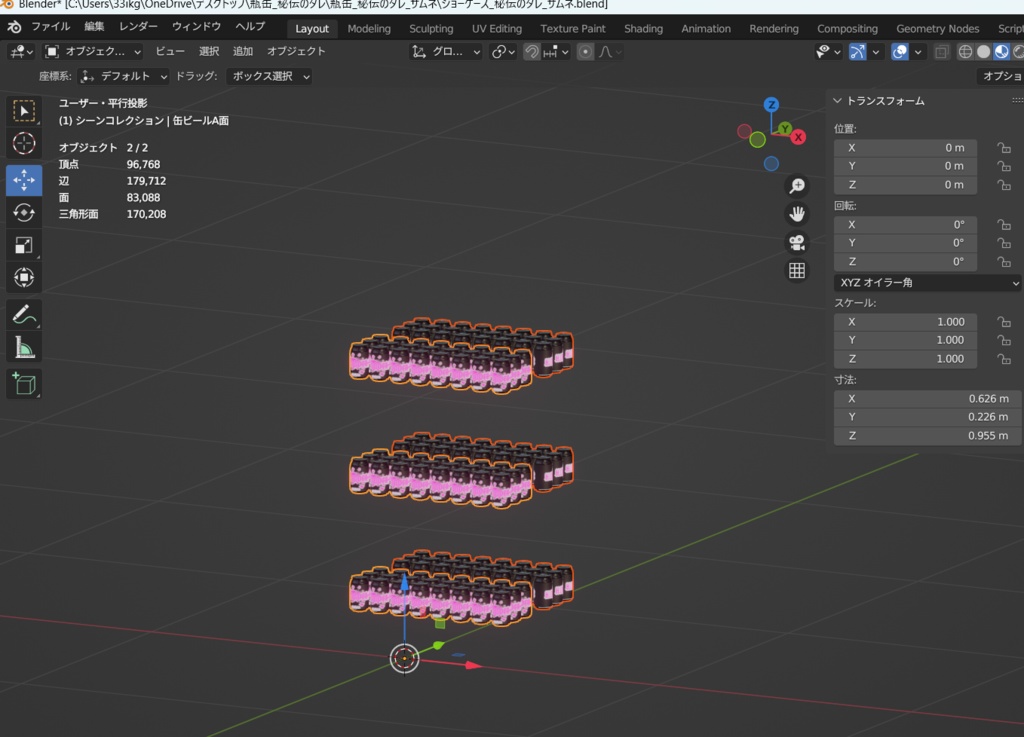Viewport: 1024px width, 737px height.
Task: Select solid viewport shading
Action: pyautogui.click(x=983, y=52)
